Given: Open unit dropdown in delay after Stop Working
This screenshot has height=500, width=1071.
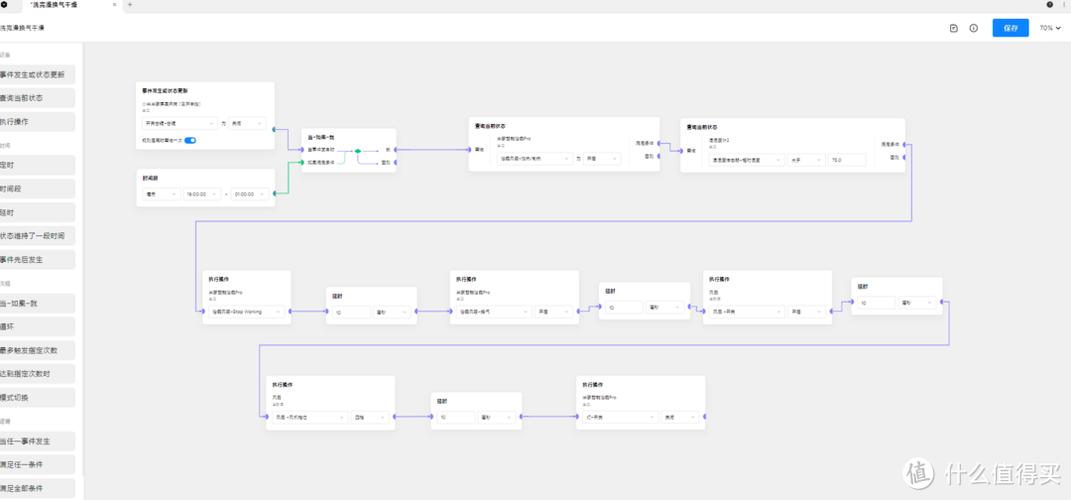Looking at the screenshot, I should click(393, 311).
